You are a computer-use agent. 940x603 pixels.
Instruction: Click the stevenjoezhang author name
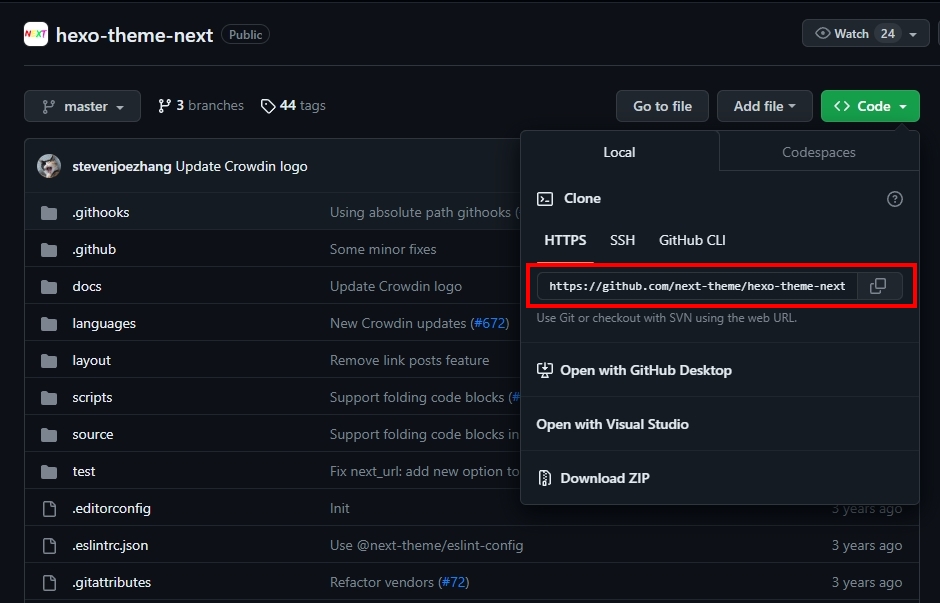122,166
